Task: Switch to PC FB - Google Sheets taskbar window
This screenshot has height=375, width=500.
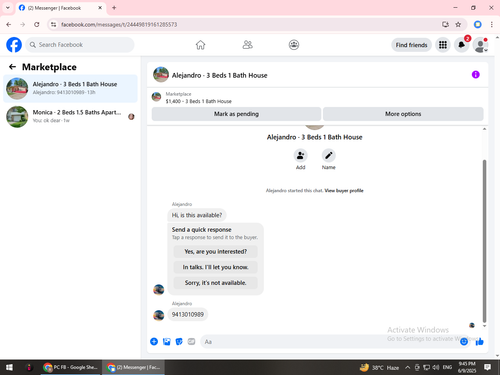Action: pyautogui.click(x=71, y=367)
